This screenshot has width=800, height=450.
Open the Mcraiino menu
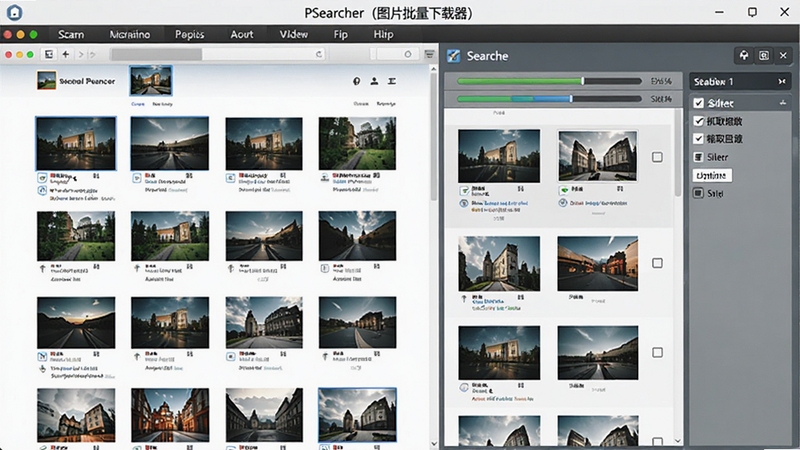[x=130, y=34]
